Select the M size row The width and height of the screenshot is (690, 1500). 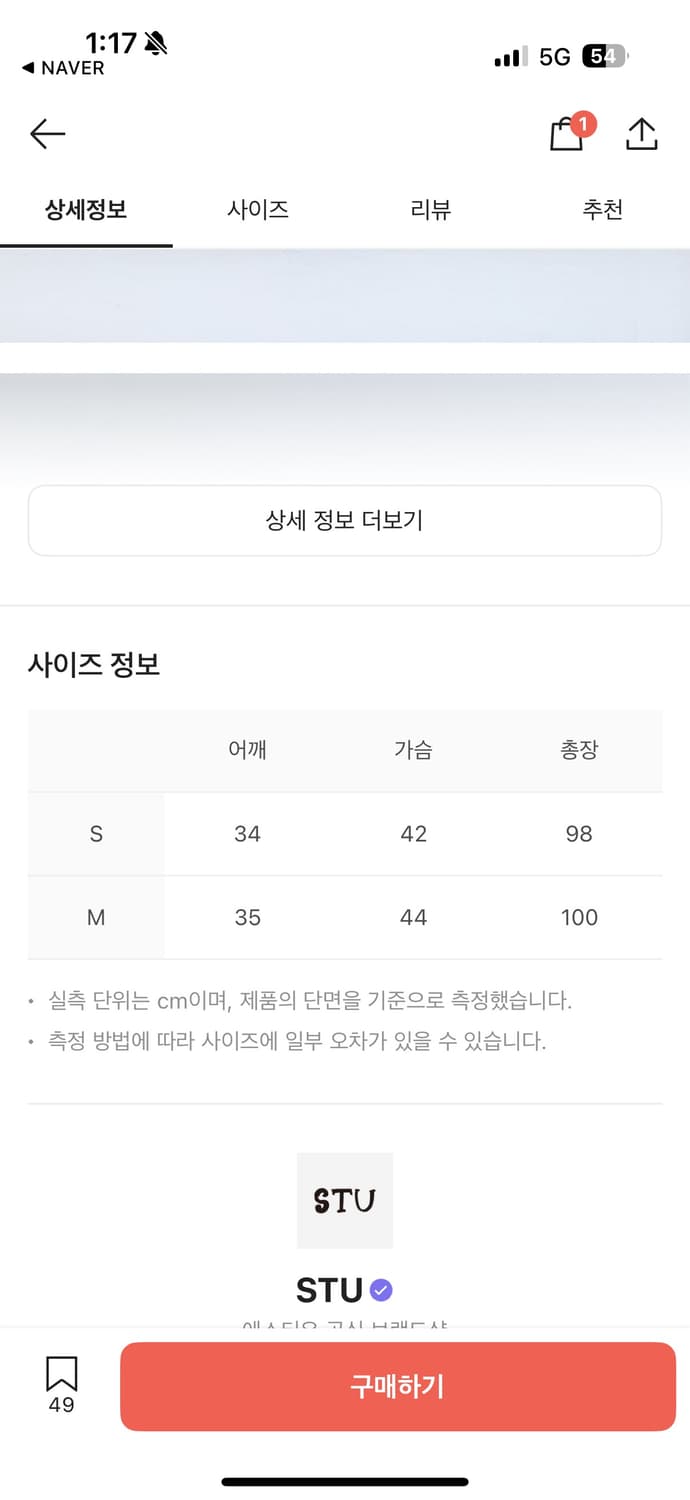(95, 917)
